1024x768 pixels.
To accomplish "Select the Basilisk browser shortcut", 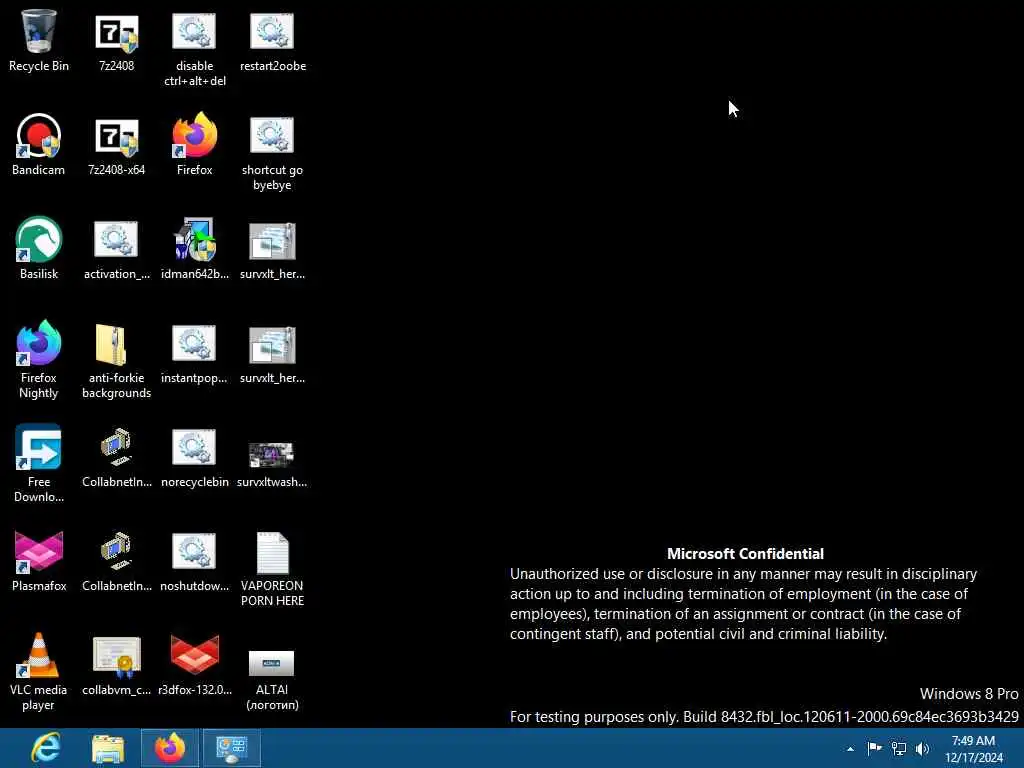I will [x=39, y=248].
